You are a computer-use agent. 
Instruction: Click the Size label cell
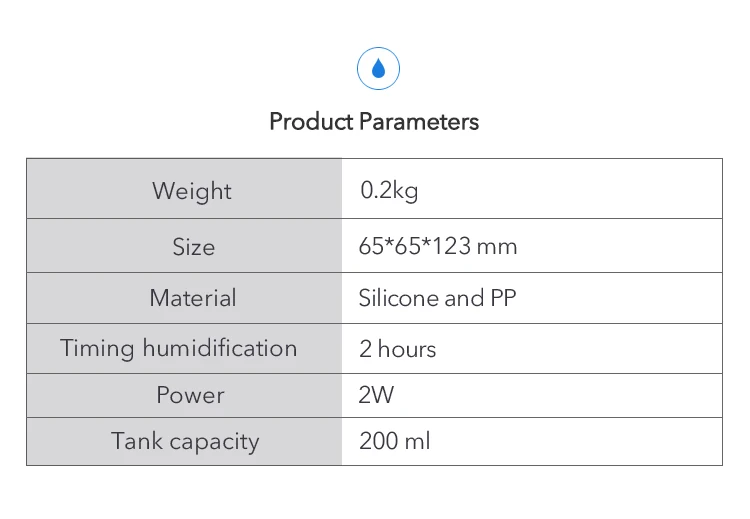coord(185,246)
